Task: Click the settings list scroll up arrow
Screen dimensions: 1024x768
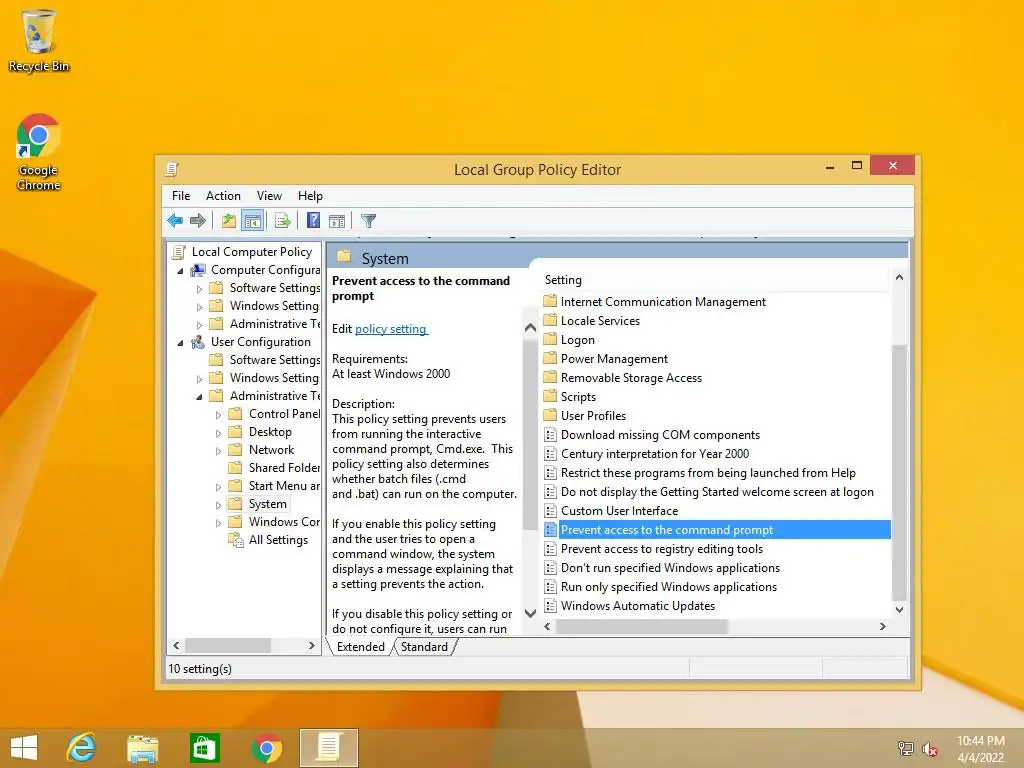Action: [899, 278]
